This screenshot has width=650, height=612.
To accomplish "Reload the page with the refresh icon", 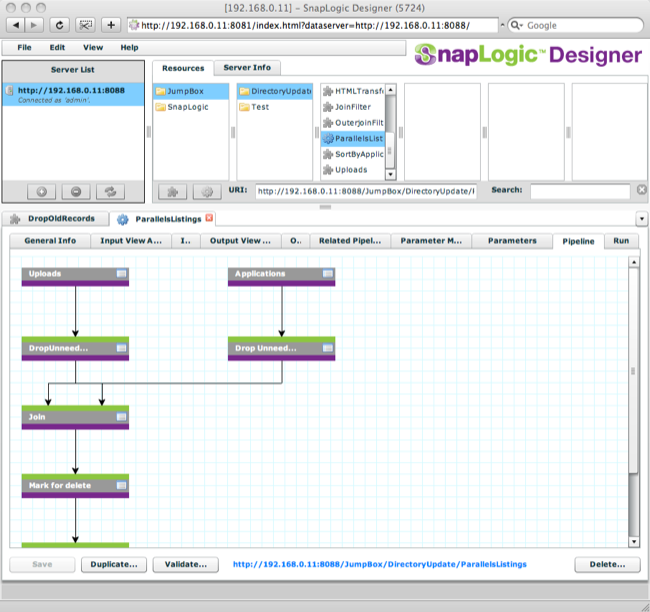I will tap(60, 25).
